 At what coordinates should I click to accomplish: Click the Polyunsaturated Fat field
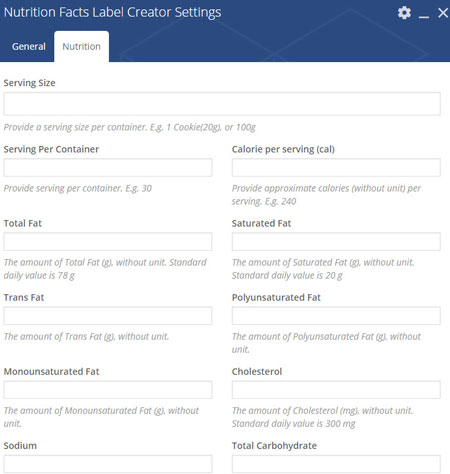(x=336, y=316)
